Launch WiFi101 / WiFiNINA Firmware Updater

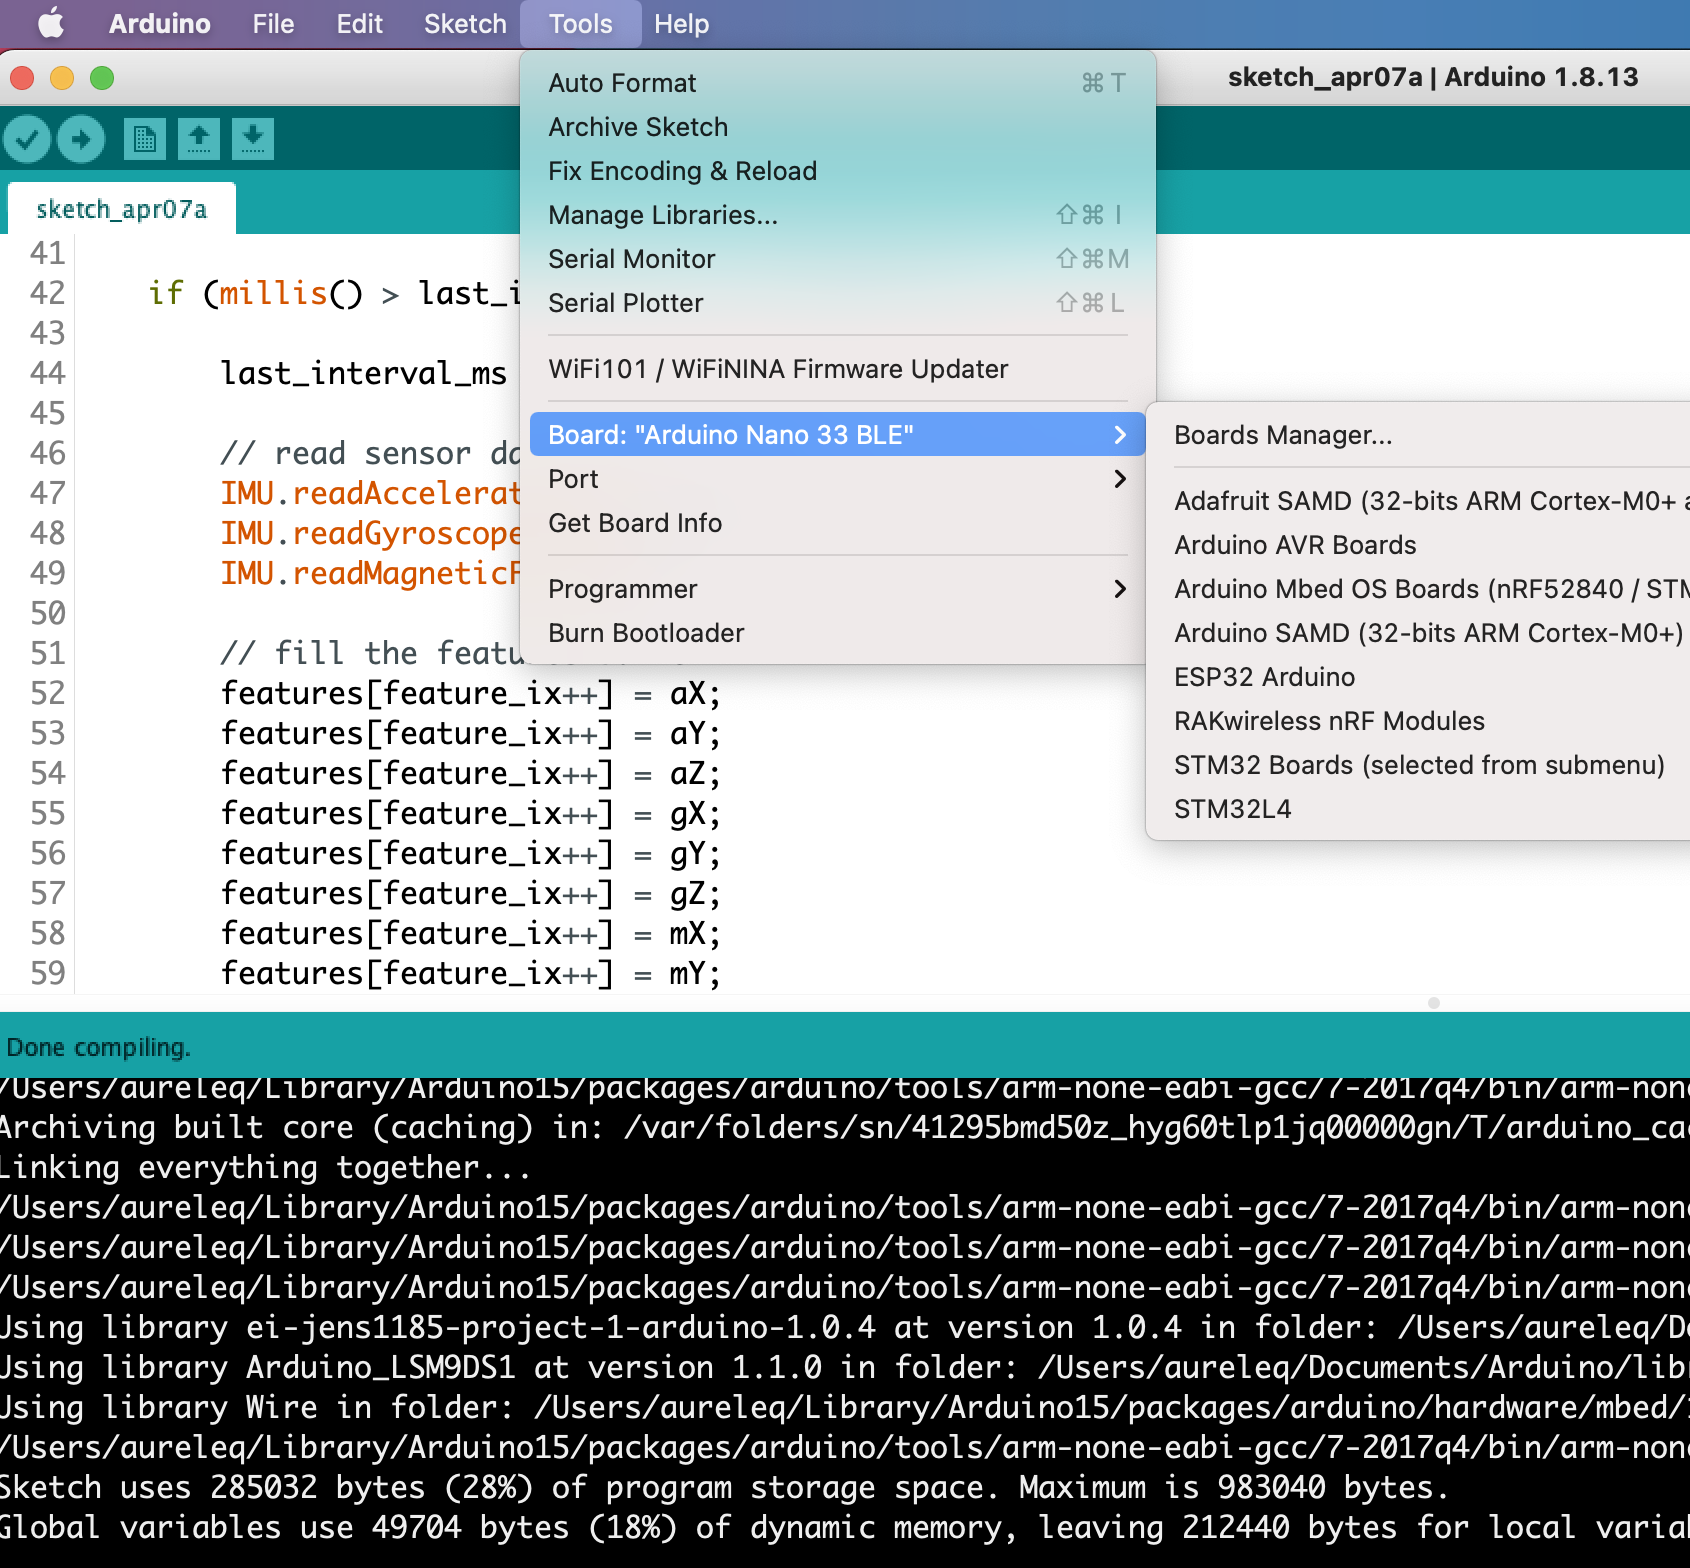(x=838, y=369)
